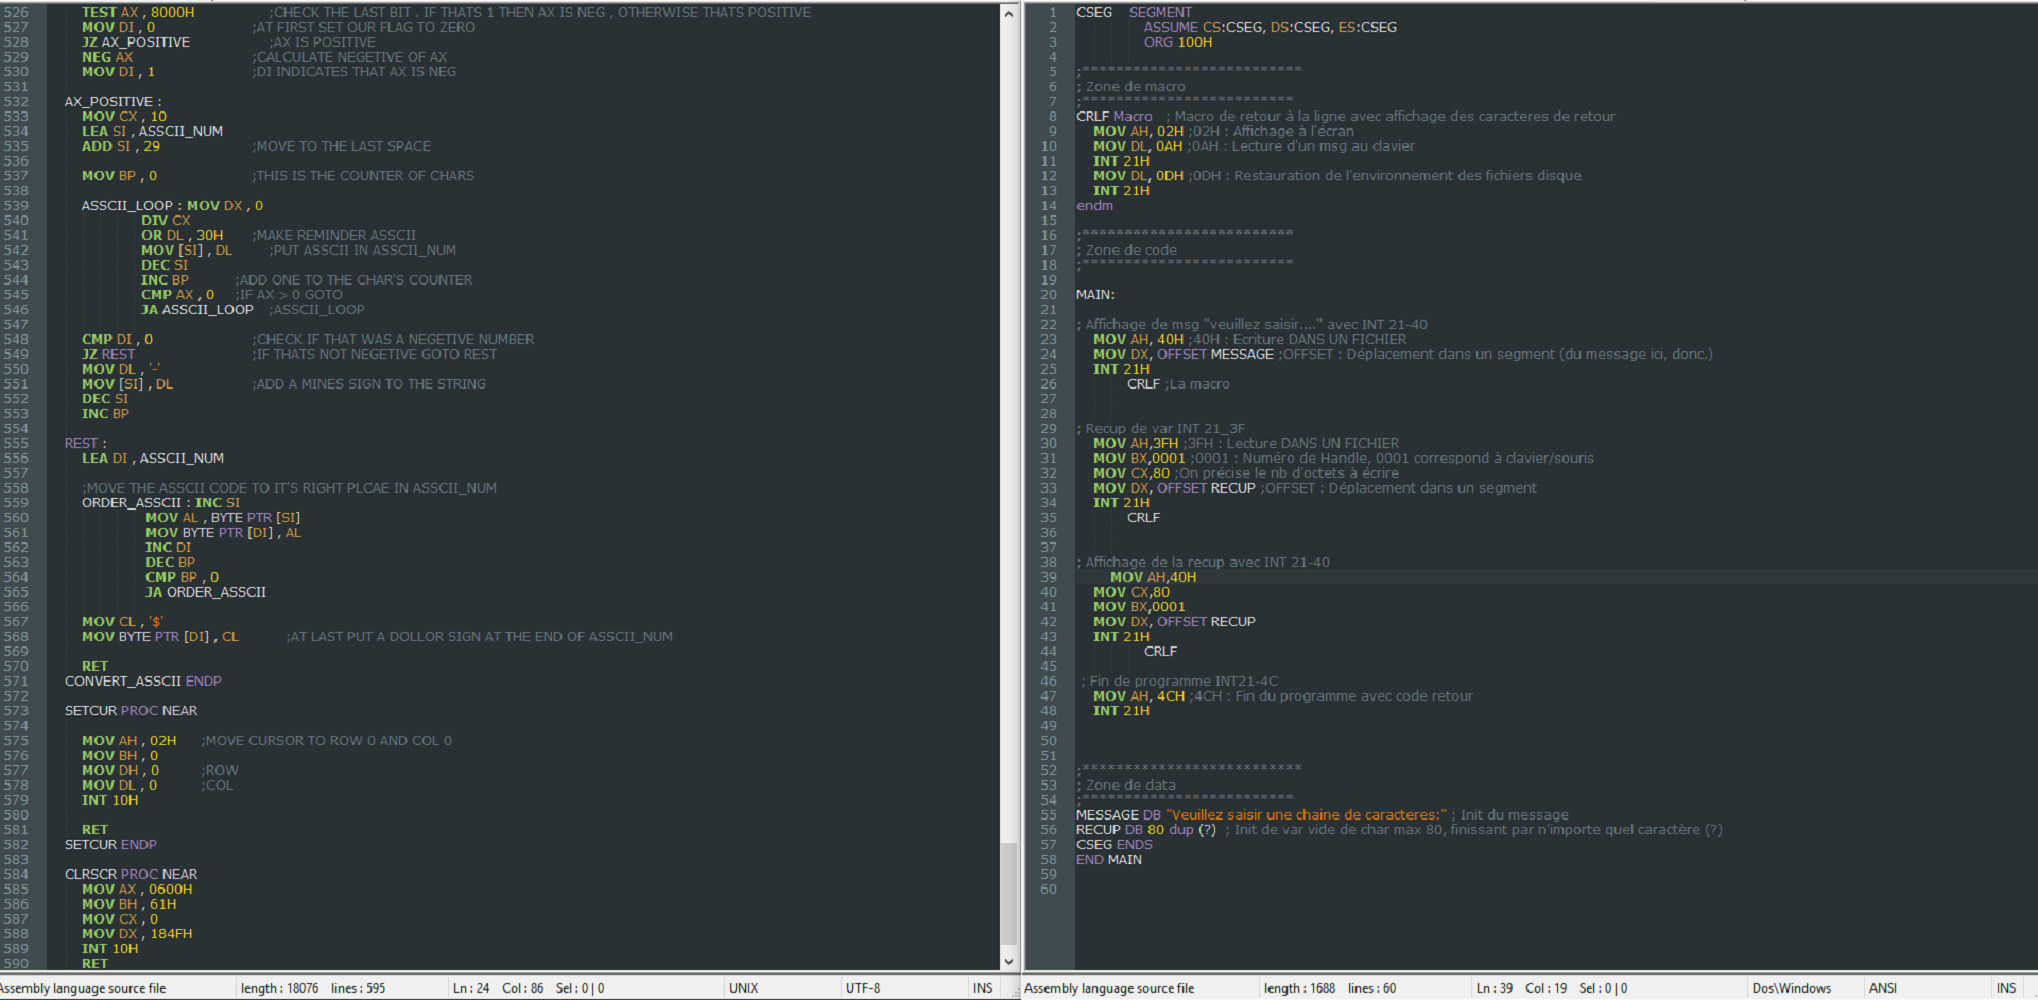2038x1000 pixels.
Task: Click the UNIX line-ending status entry
Action: (743, 988)
